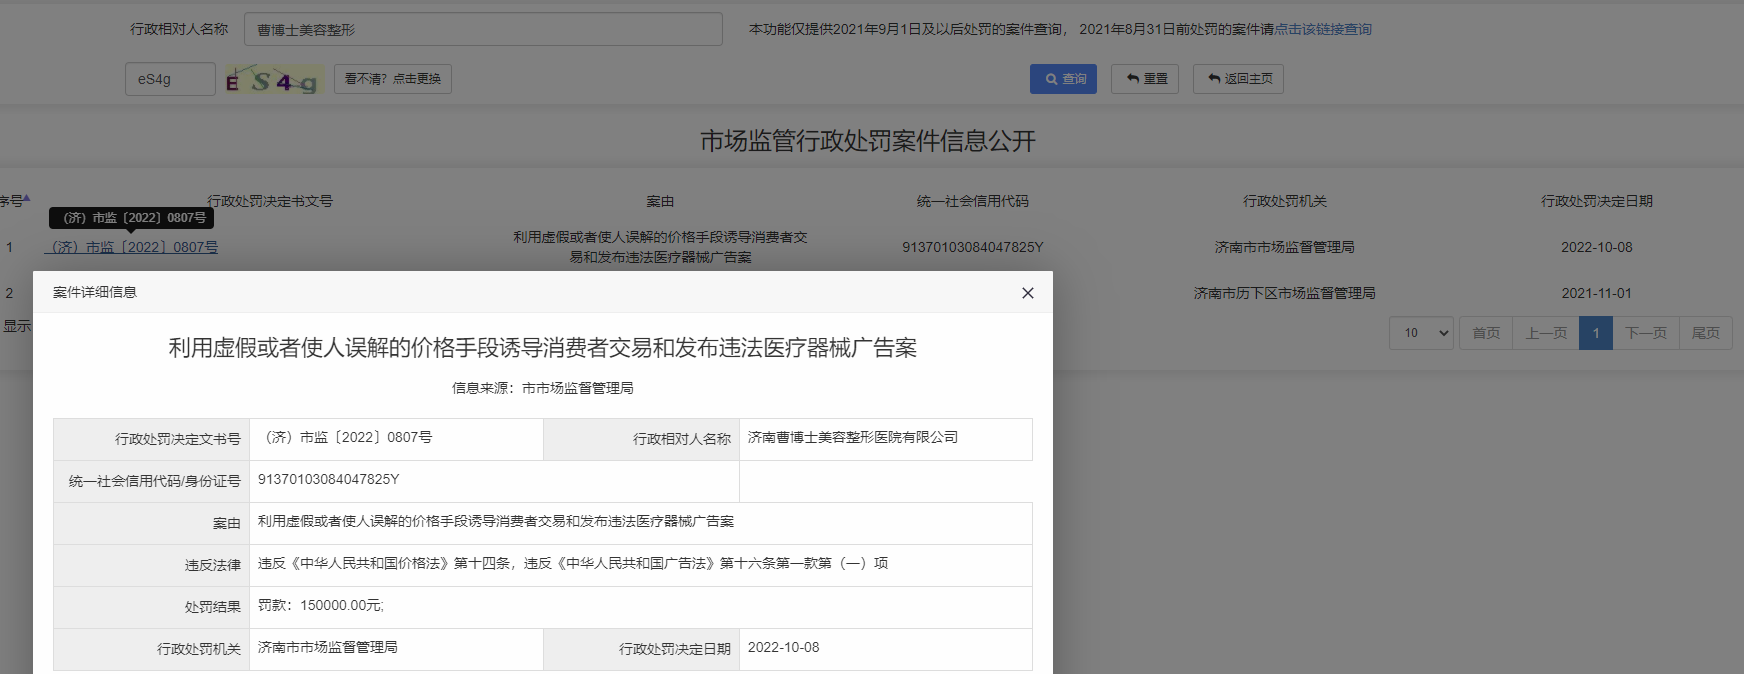Close the 案件详细信息 dialog

pos(1027,293)
